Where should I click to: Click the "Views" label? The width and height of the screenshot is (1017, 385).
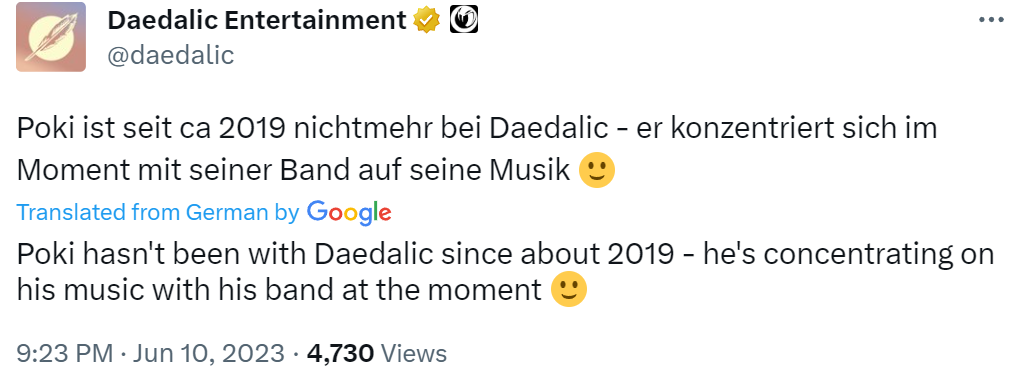[x=414, y=353]
